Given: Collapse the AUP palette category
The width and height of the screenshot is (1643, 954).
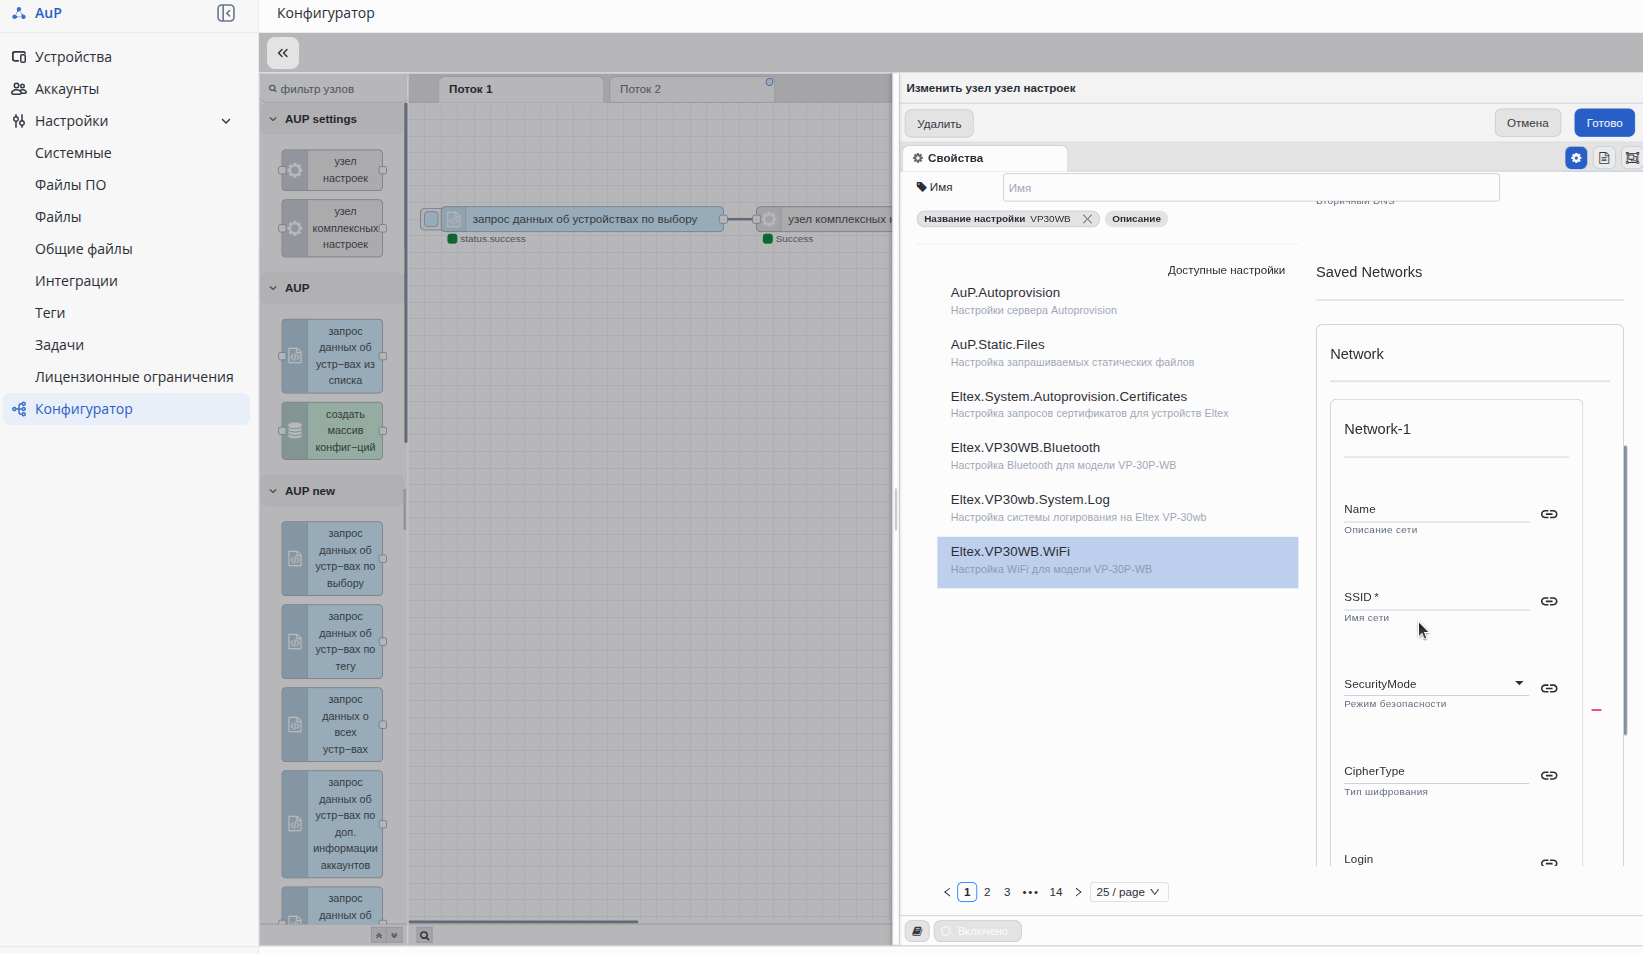Looking at the screenshot, I should (x=273, y=288).
